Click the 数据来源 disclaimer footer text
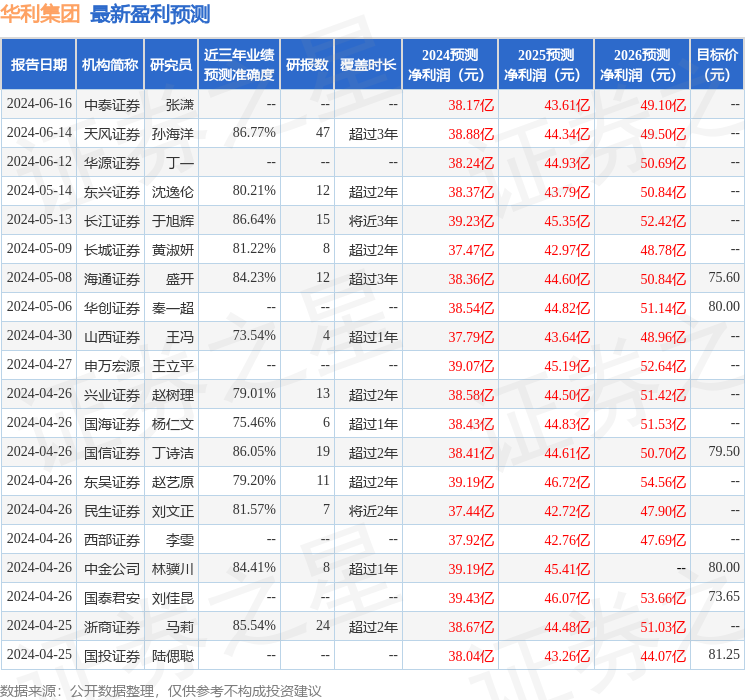This screenshot has width=745, height=700. pos(161,690)
